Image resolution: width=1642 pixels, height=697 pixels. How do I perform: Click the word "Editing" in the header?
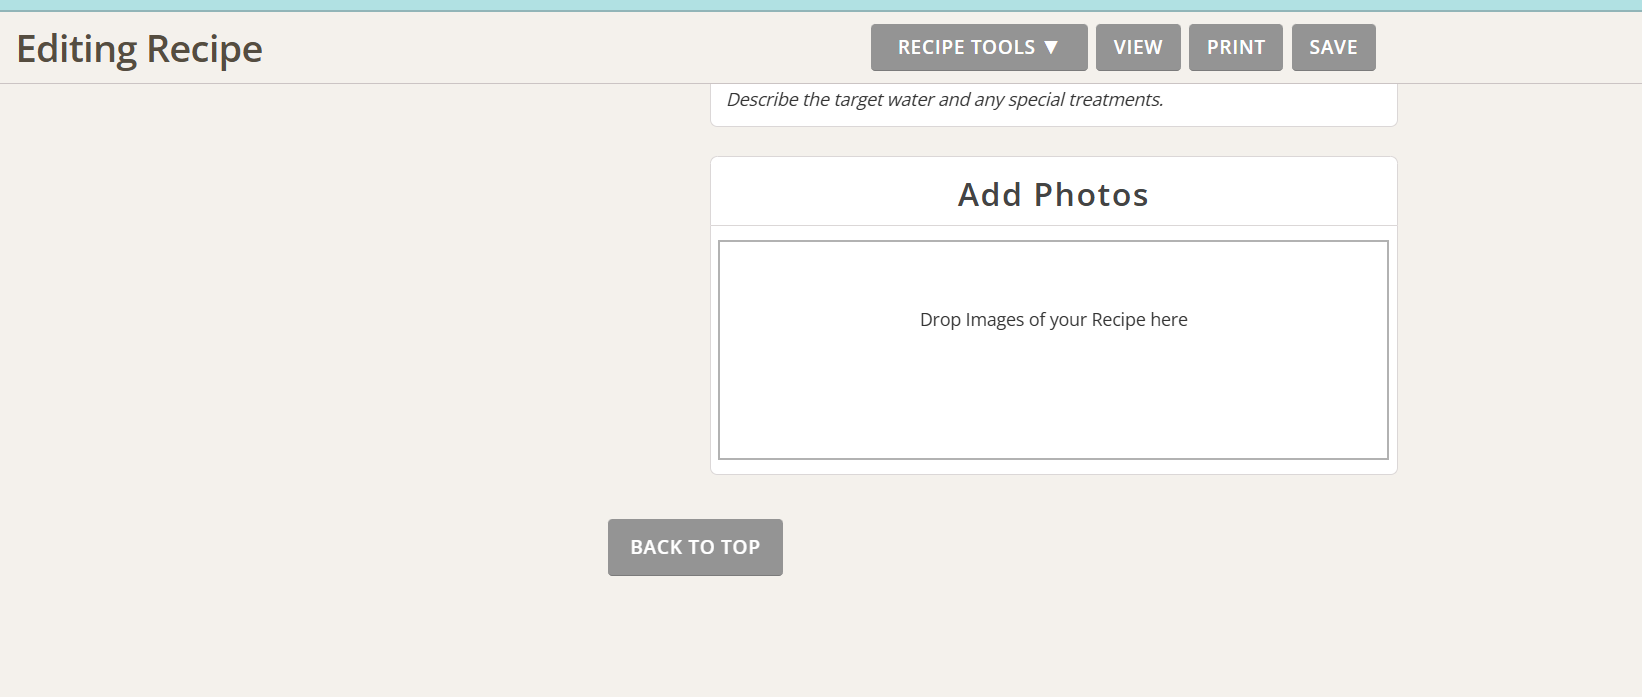pyautogui.click(x=76, y=49)
